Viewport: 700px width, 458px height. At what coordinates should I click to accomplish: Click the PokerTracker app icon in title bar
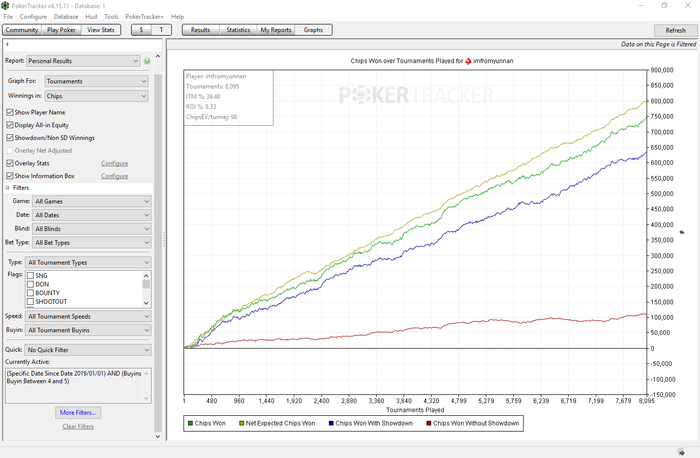tap(5, 5)
